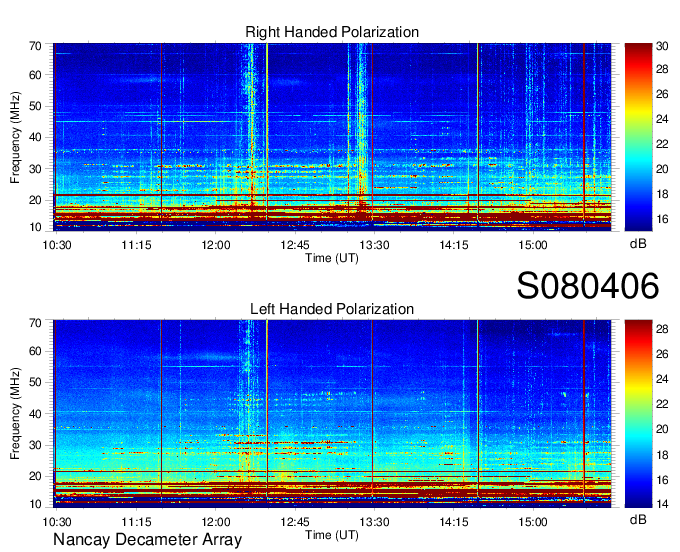The image size is (680, 552).
Task: Click the 50 frequency tick of upper plot
Action: (x=35, y=106)
